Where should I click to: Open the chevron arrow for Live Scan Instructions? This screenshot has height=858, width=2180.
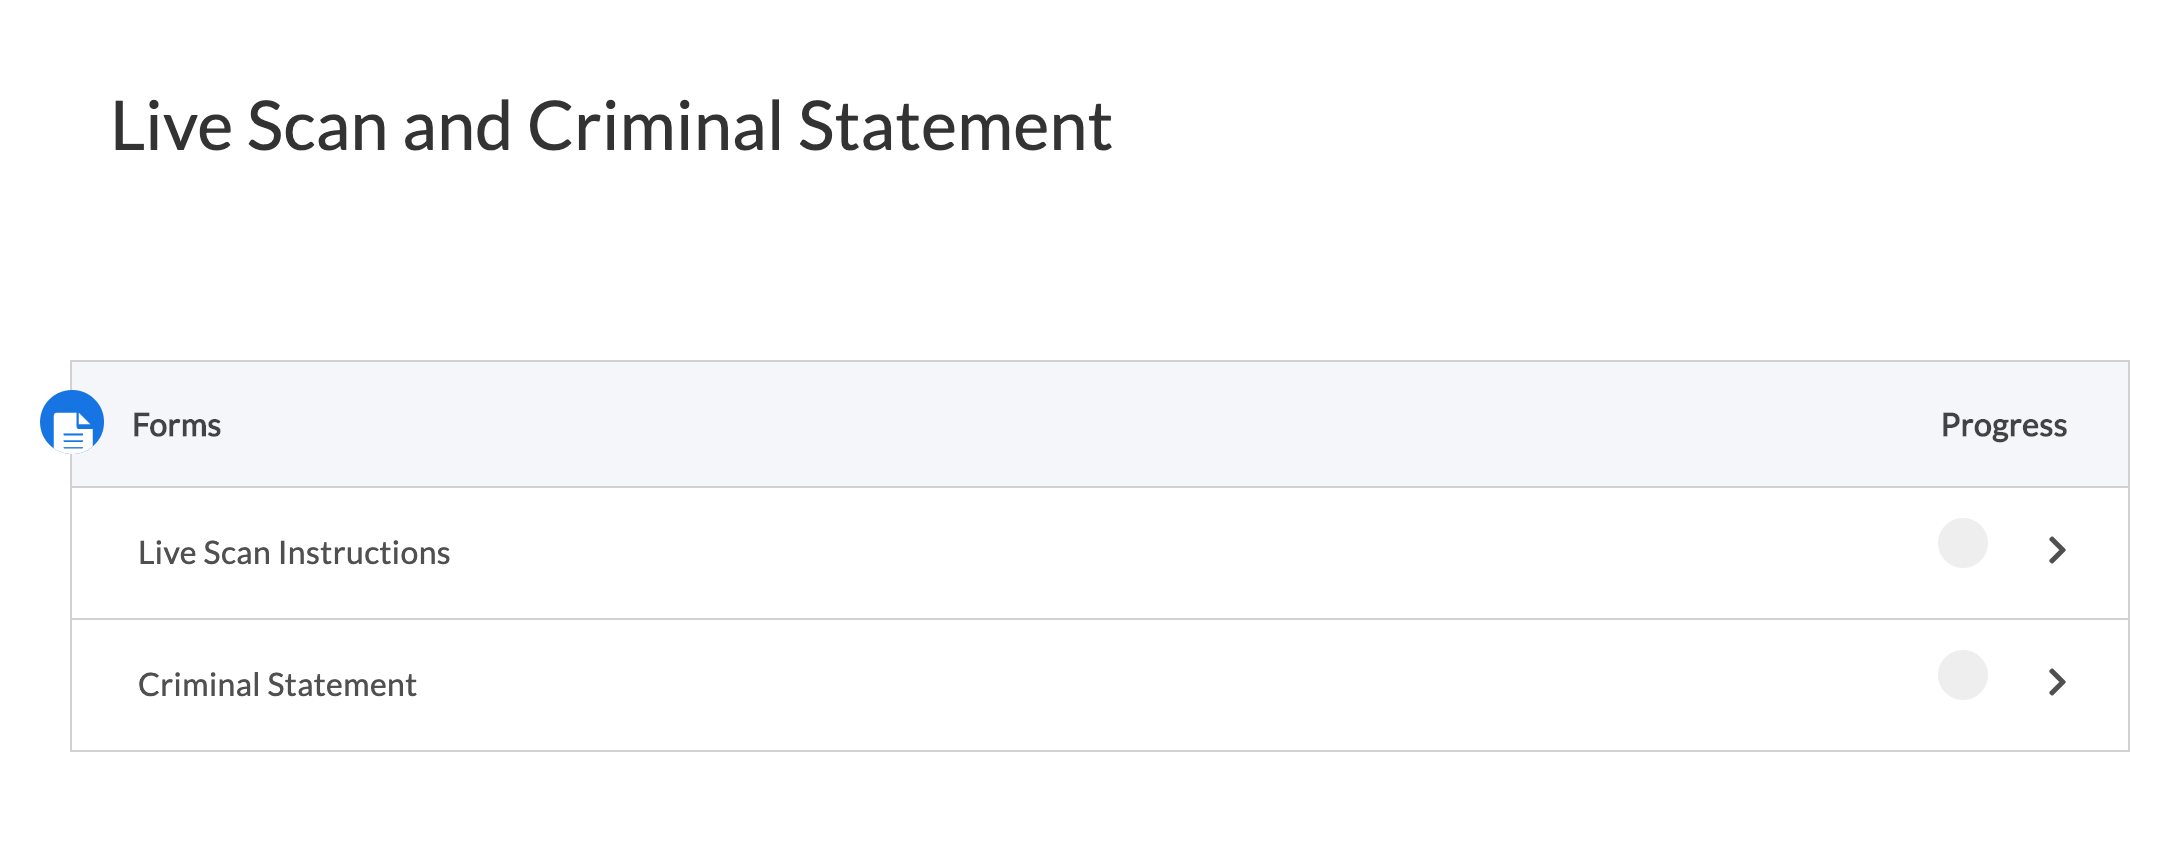[2056, 550]
